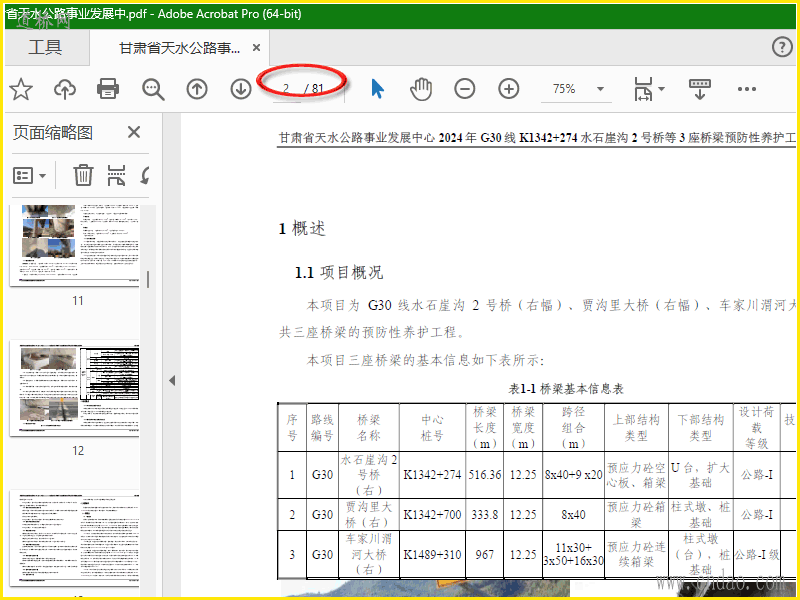
Task: Click the page 11 label
Action: 78,301
